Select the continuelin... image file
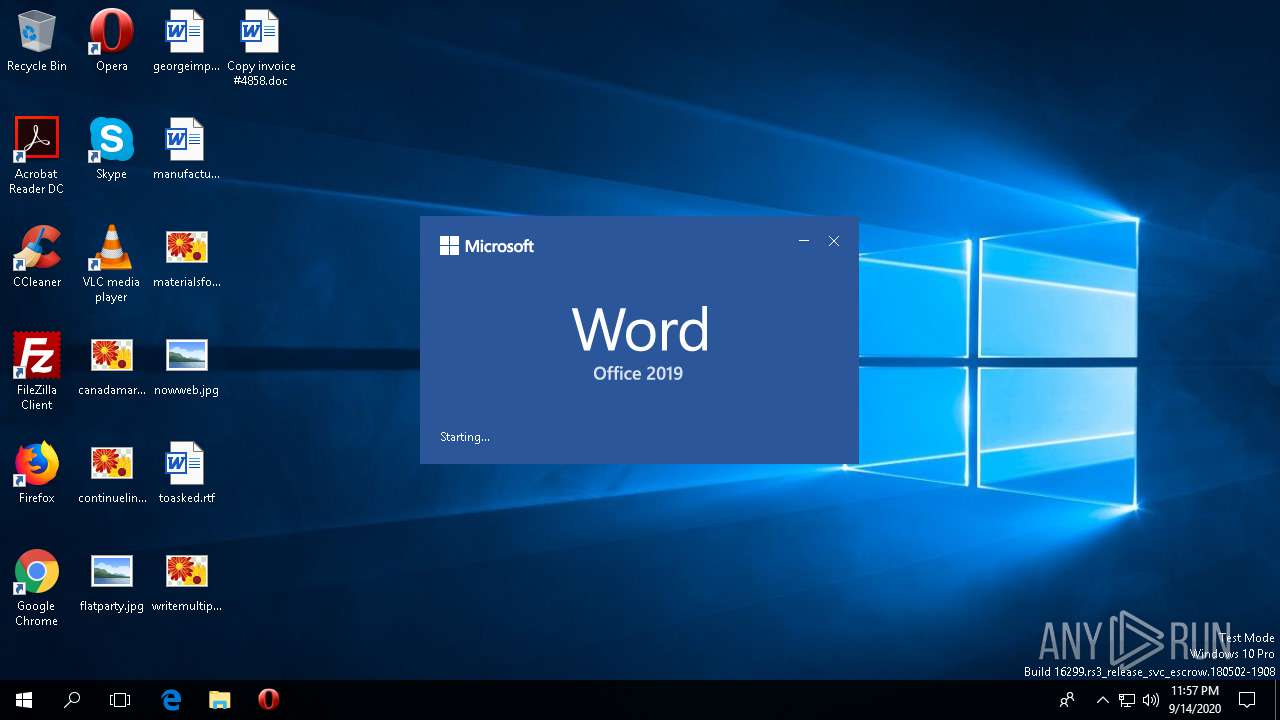This screenshot has width=1280, height=720. pos(112,473)
